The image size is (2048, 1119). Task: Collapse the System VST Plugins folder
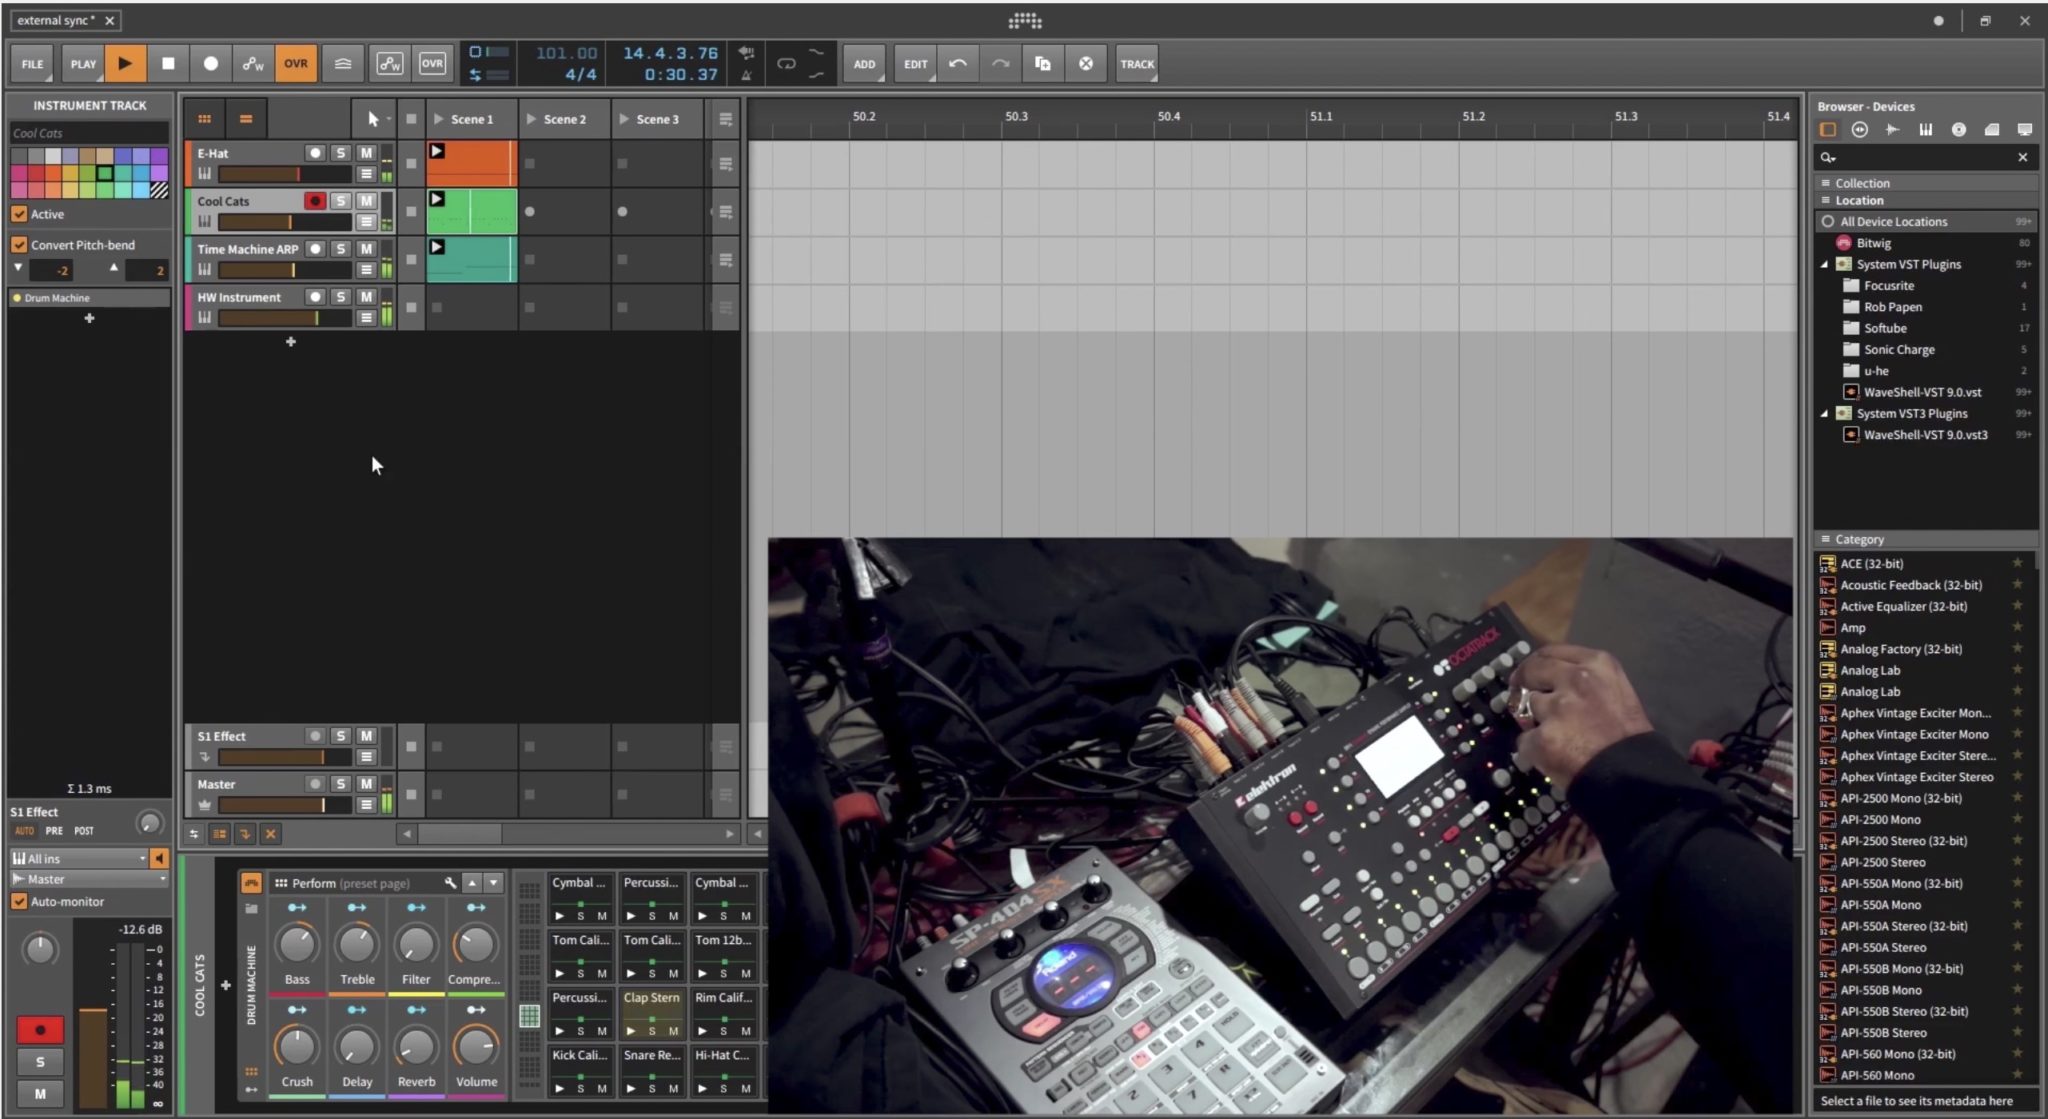pos(1827,264)
